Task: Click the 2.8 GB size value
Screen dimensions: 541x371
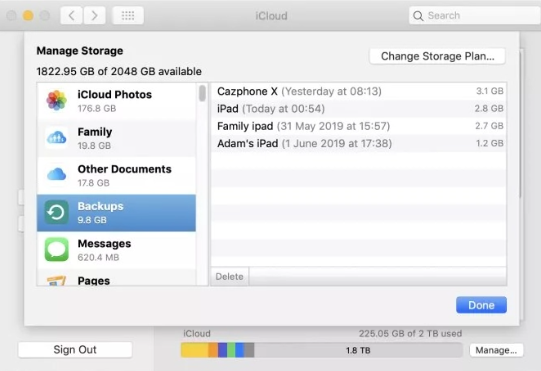Action: coord(489,108)
